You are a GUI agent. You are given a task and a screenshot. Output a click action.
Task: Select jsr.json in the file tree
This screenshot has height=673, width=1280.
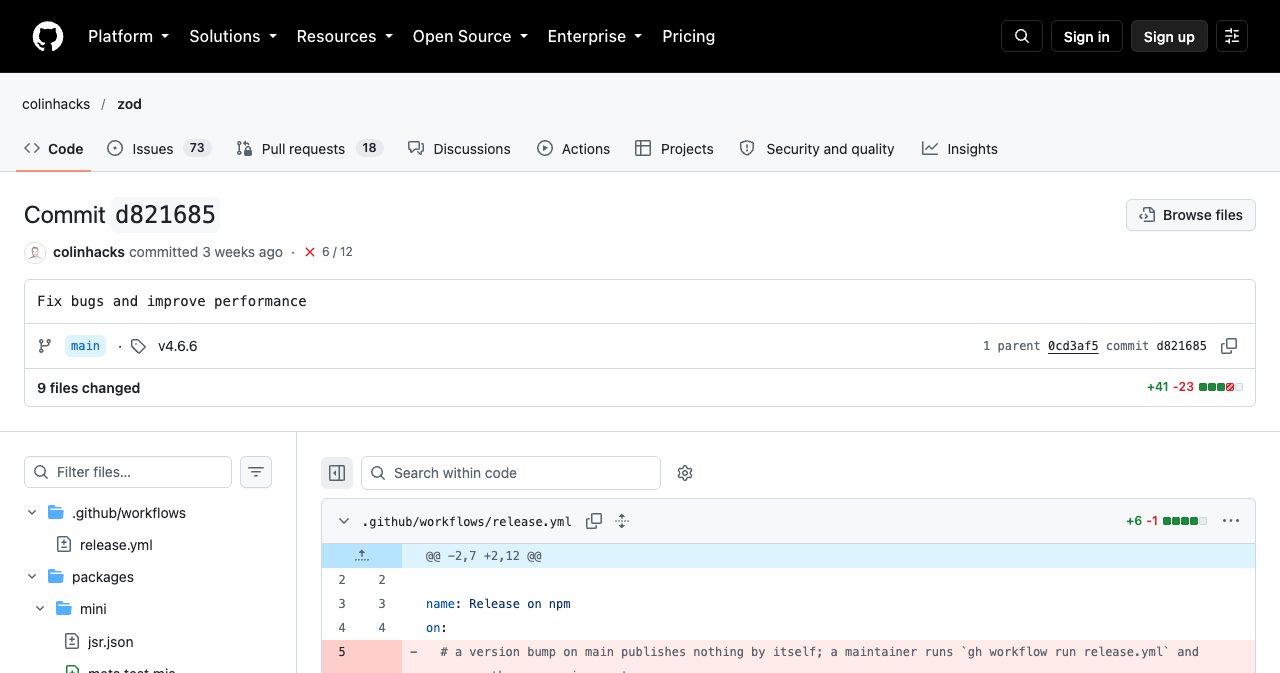point(110,641)
